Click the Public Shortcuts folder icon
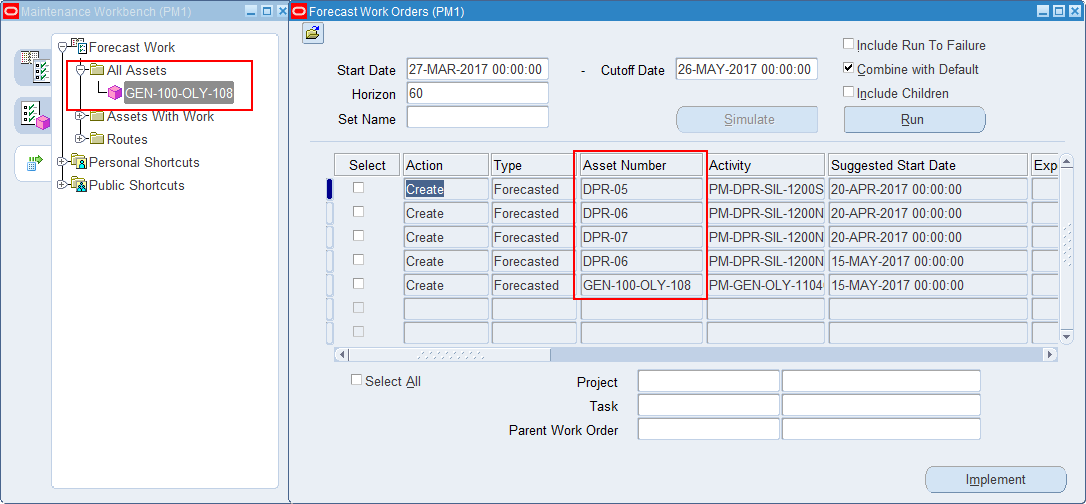 pyautogui.click(x=78, y=185)
